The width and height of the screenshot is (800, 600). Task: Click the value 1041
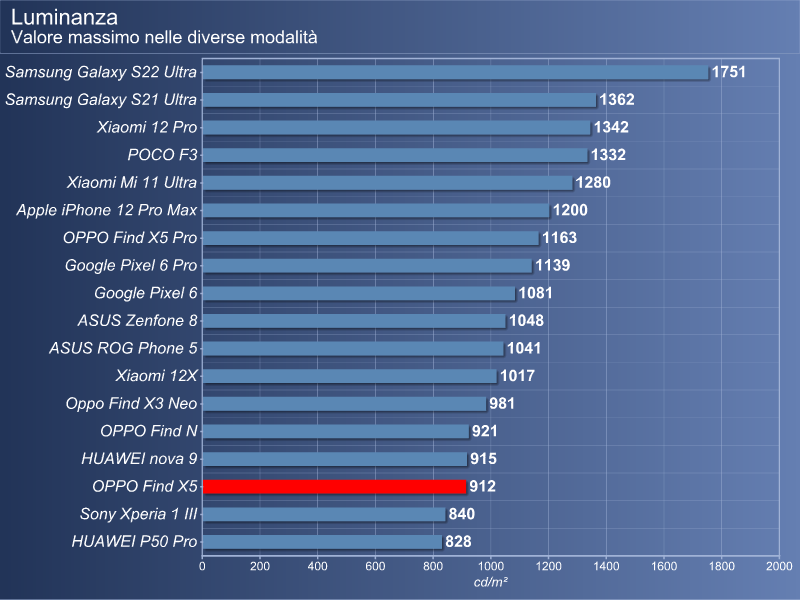click(x=524, y=348)
